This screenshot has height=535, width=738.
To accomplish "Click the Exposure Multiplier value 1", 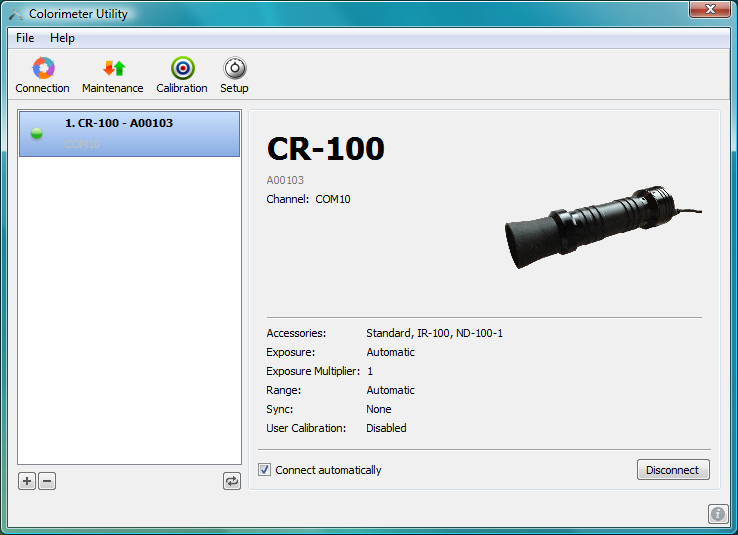I will click(x=370, y=371).
